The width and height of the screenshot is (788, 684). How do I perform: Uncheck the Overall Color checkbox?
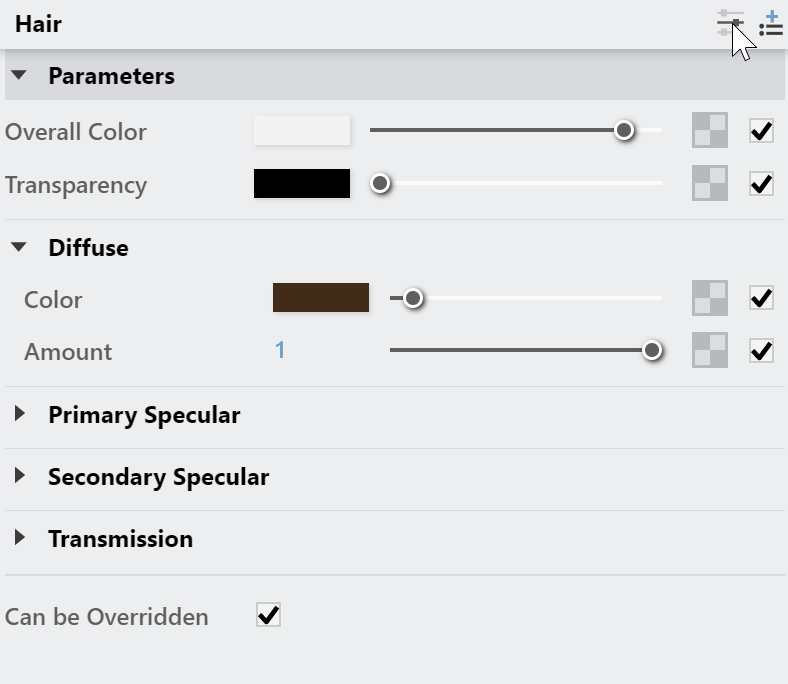click(761, 131)
